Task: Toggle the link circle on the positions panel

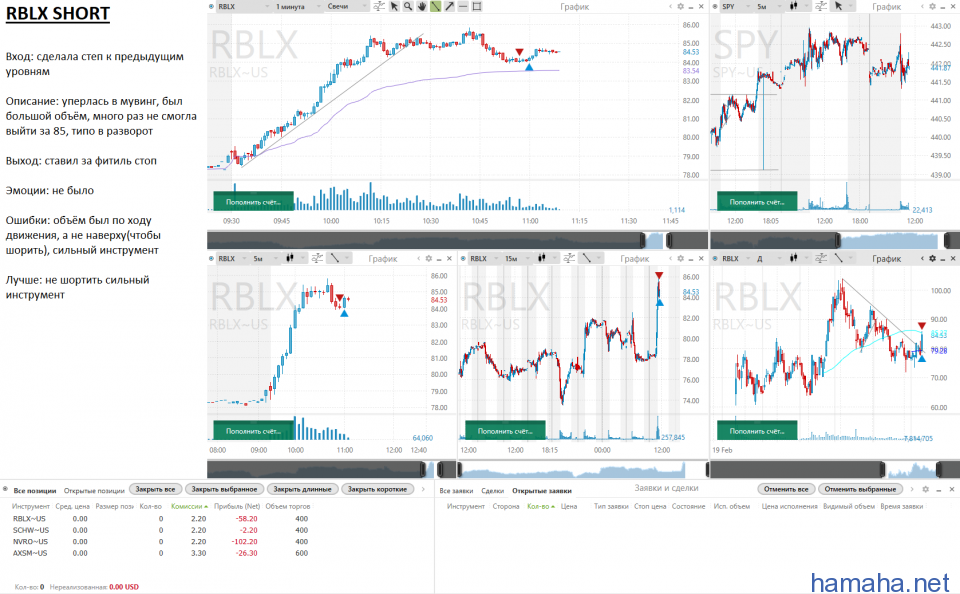Action: click(6, 489)
